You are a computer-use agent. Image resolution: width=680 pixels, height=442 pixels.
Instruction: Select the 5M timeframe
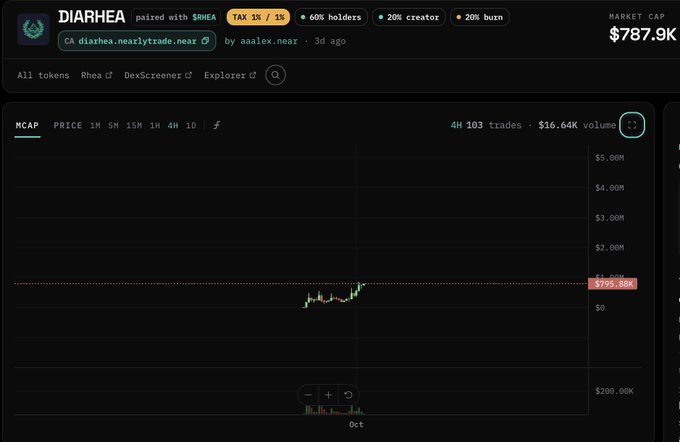pos(113,125)
